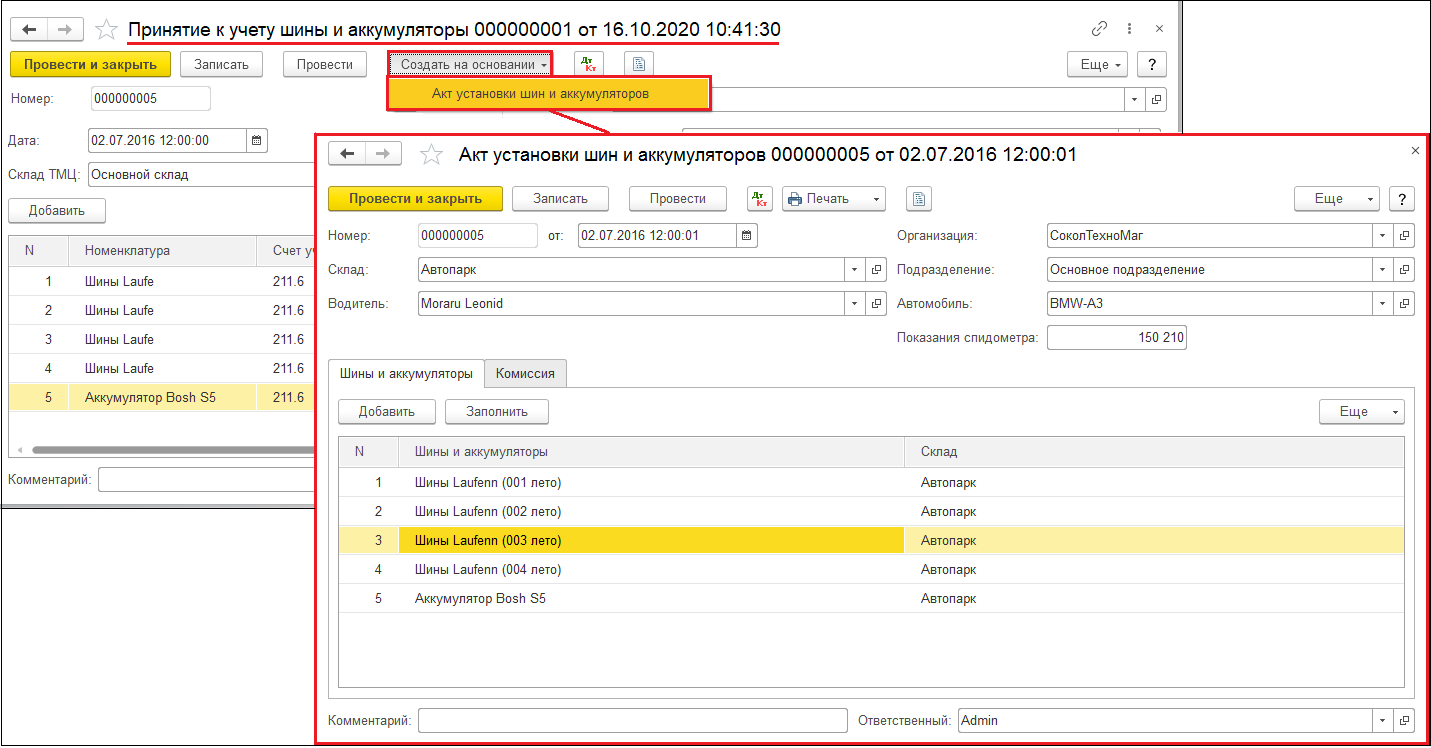Open the Печать dropdown menu
Image resolution: width=1431 pixels, height=748 pixels.
(x=834, y=199)
